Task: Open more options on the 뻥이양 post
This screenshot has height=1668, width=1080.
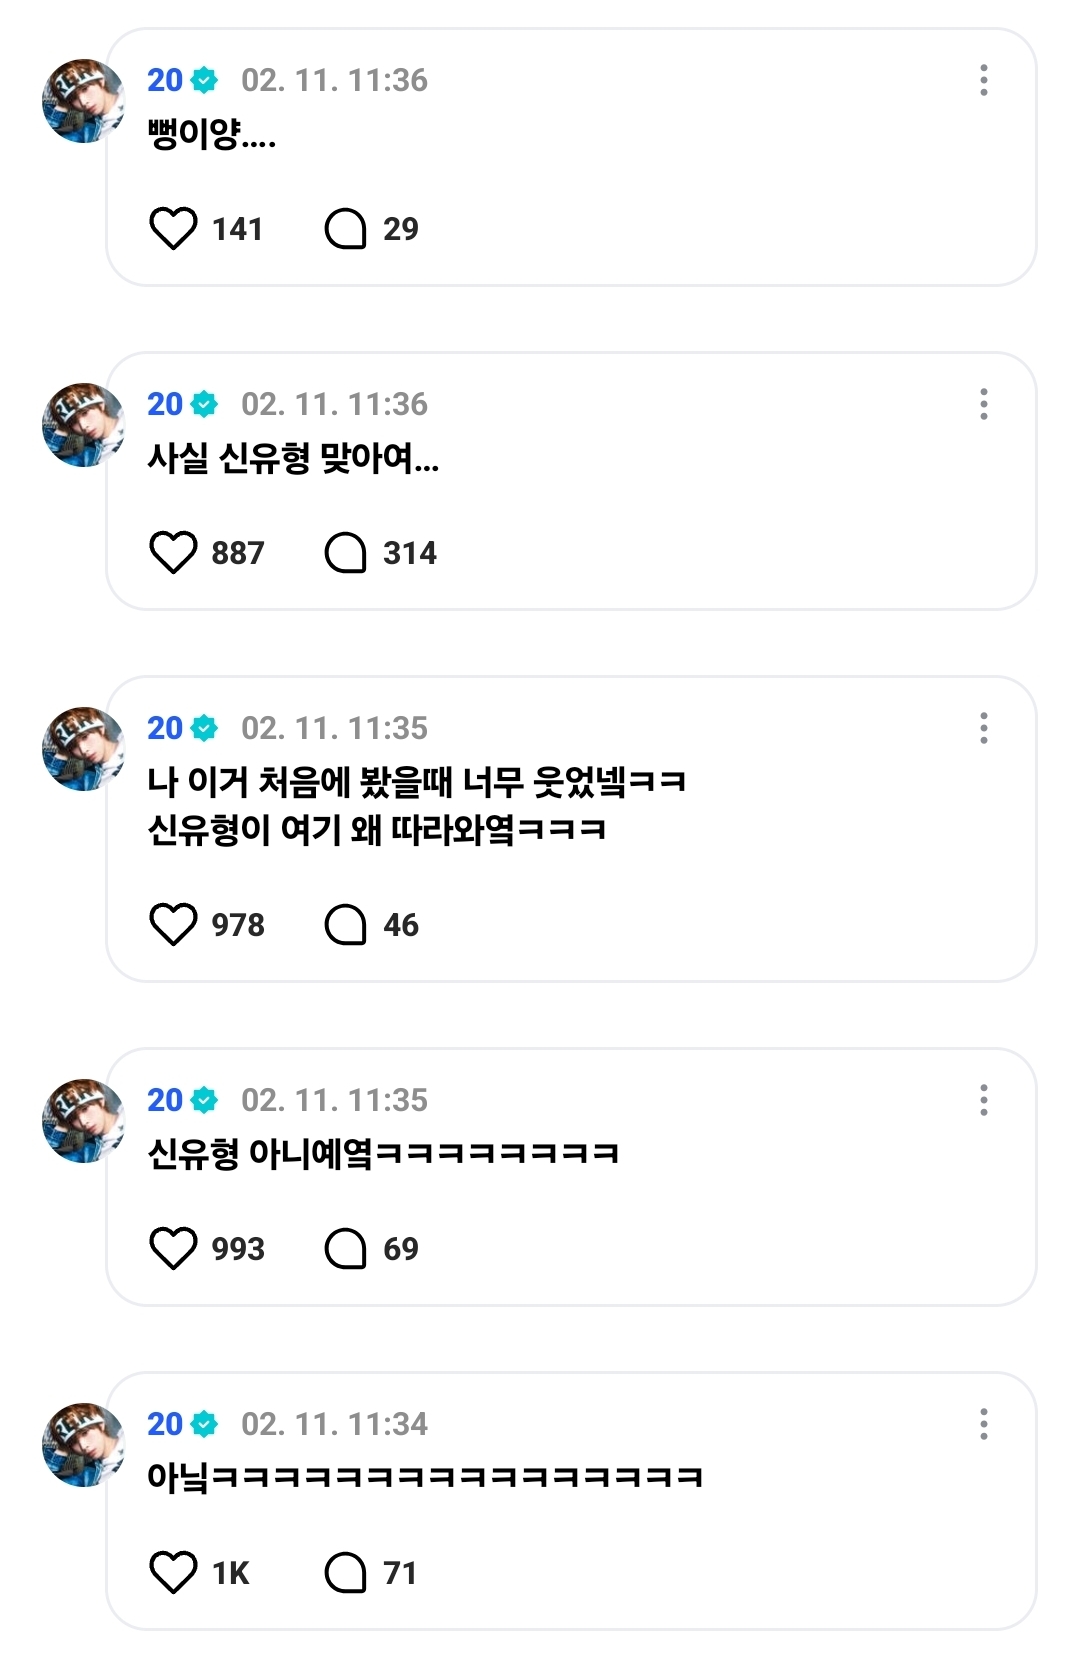Action: coord(984,80)
